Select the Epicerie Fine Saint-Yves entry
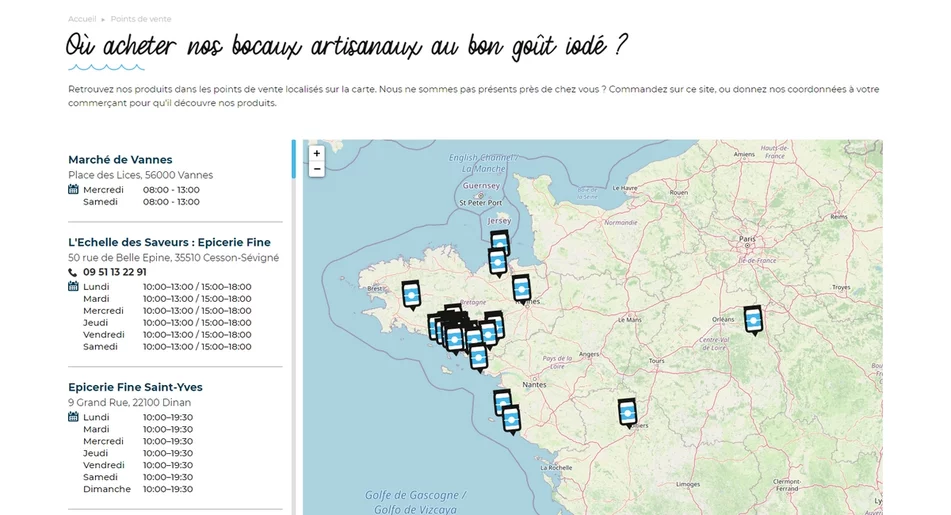 (x=135, y=388)
